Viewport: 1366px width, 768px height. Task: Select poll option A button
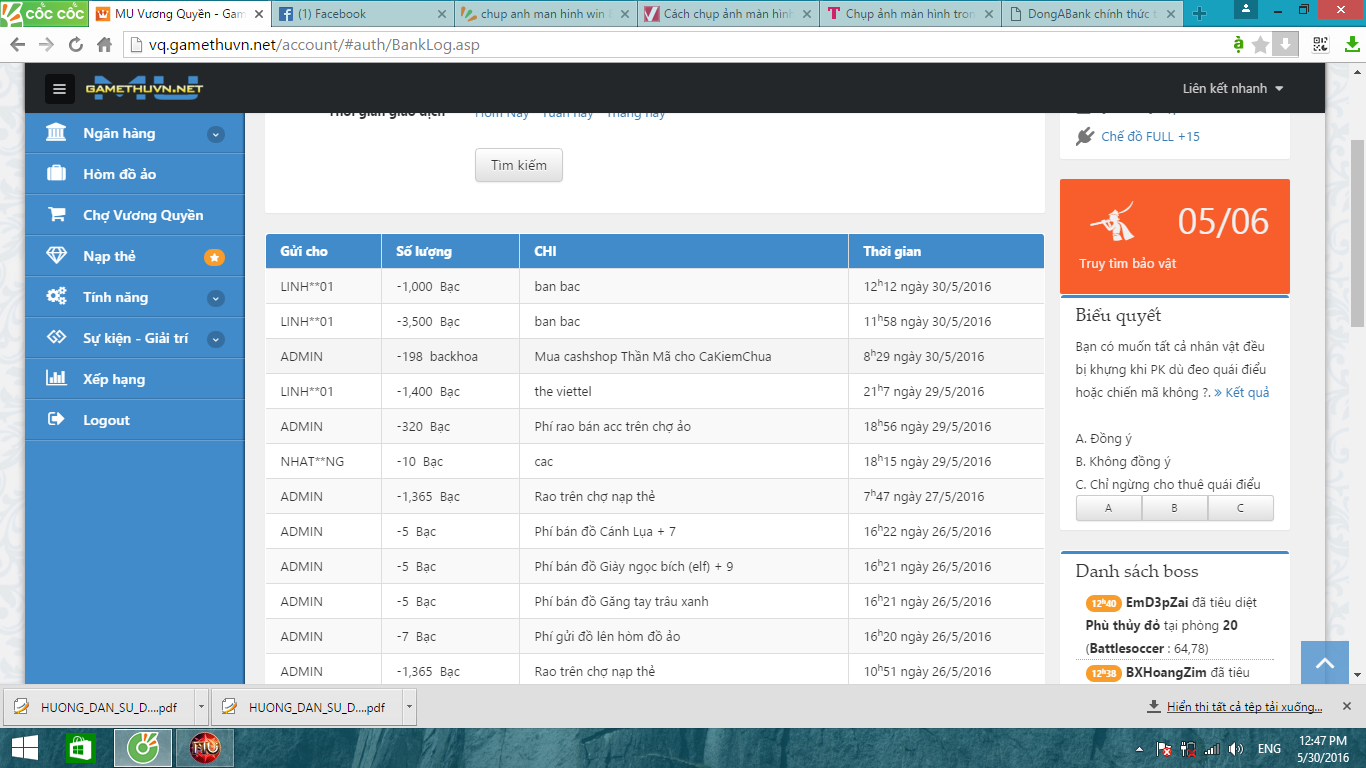(x=1108, y=508)
